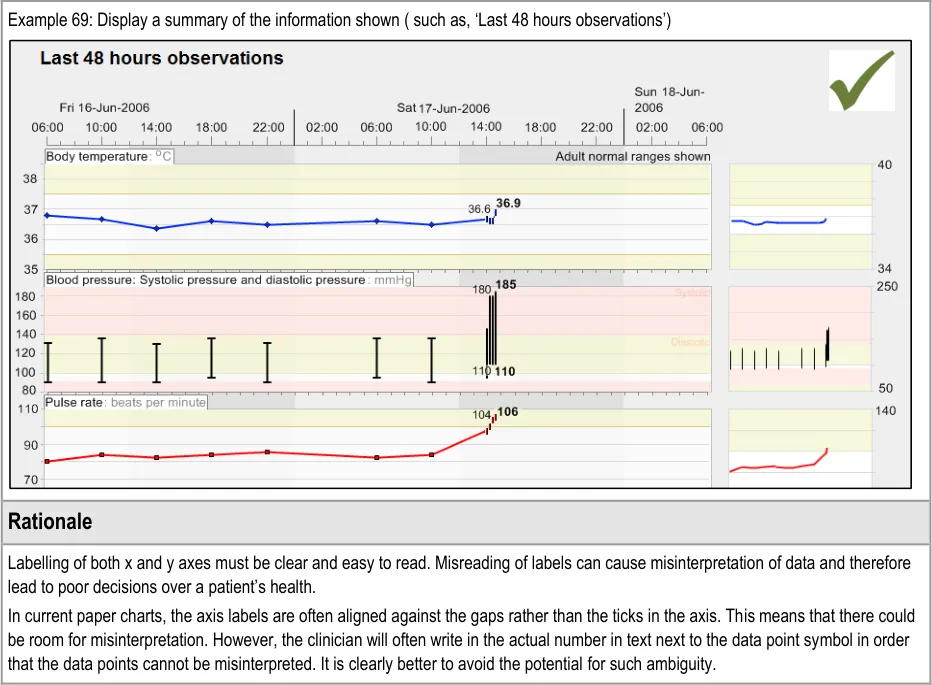Click the 'Blood pressure' chart label

[x=205, y=280]
